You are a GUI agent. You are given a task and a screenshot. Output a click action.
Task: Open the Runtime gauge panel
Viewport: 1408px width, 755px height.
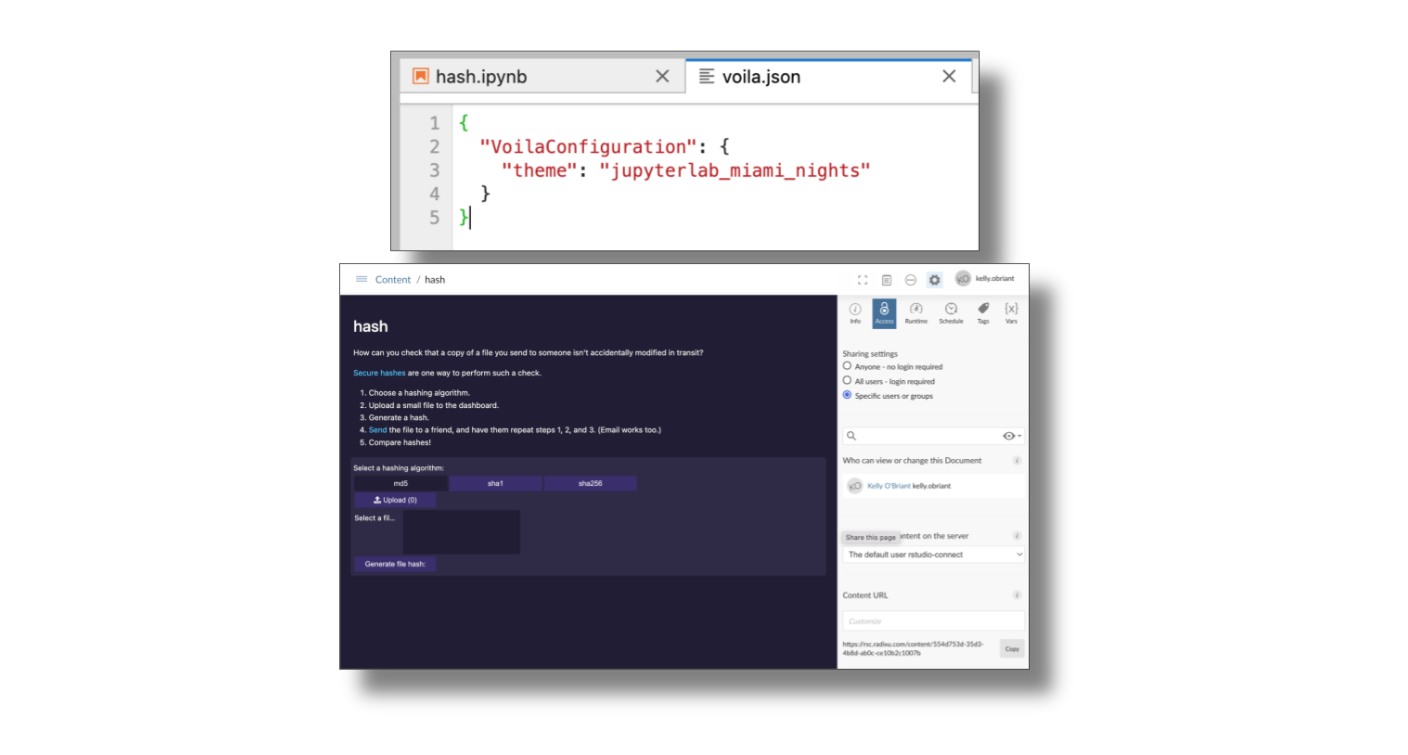pos(916,313)
